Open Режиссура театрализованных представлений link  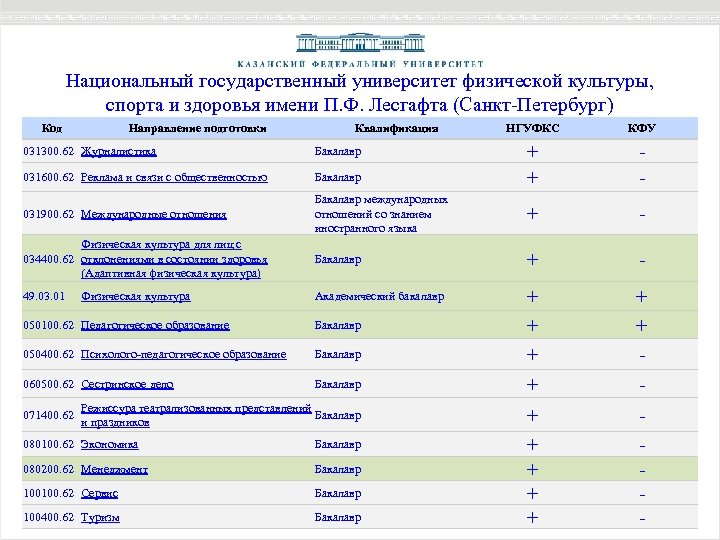point(196,415)
